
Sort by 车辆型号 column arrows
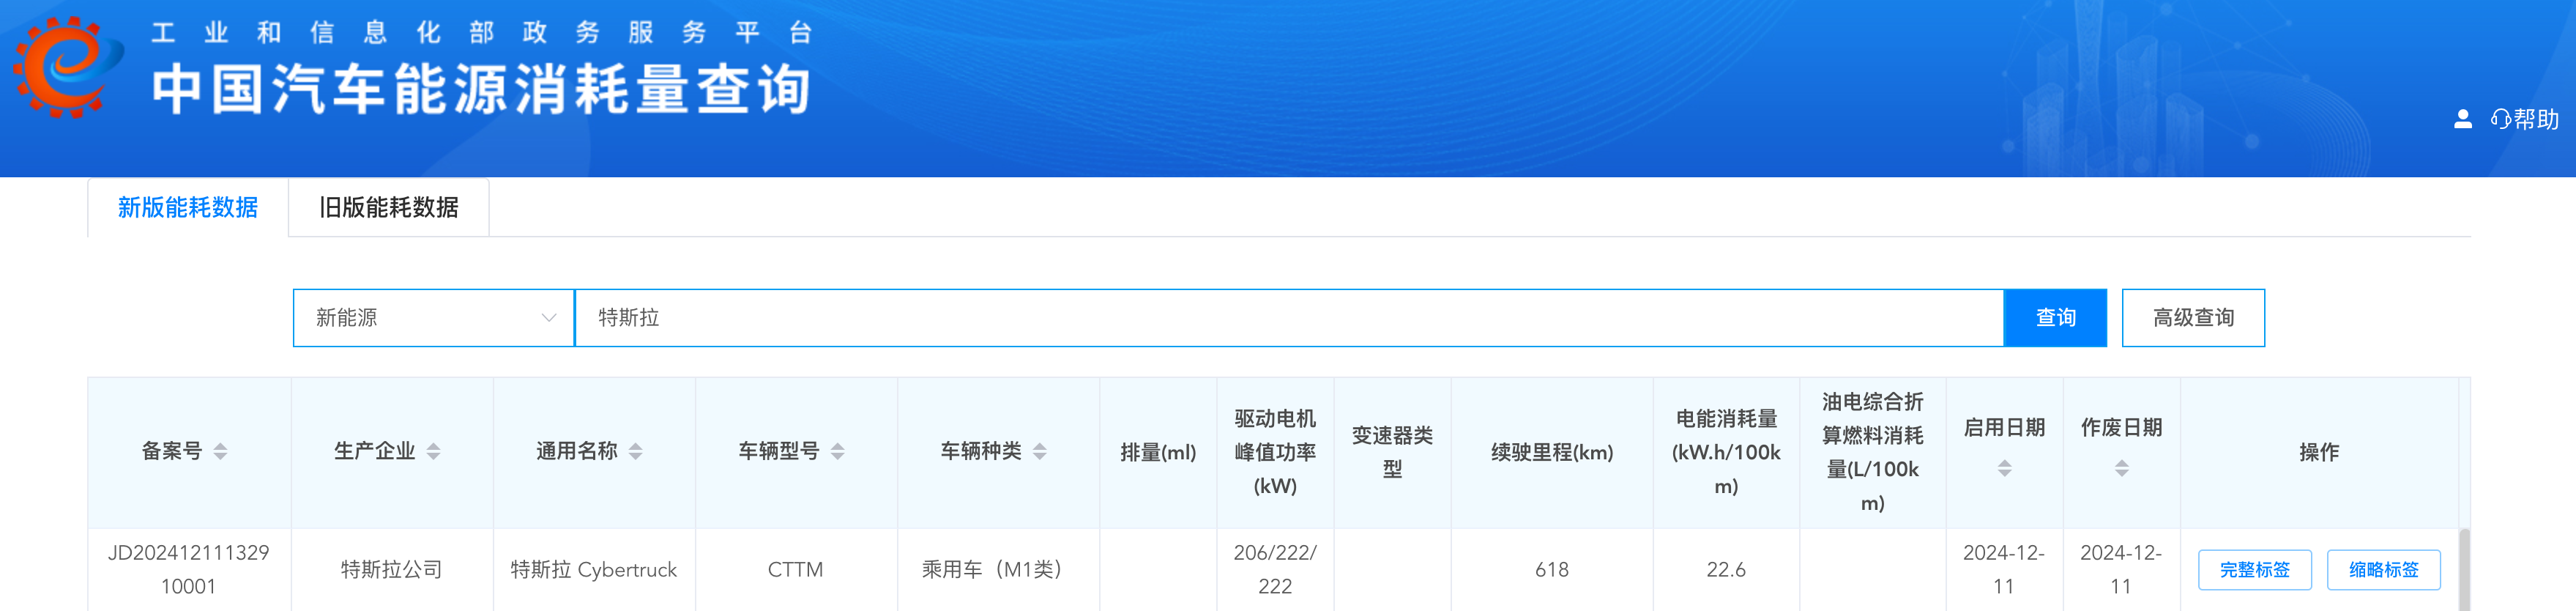pos(837,452)
